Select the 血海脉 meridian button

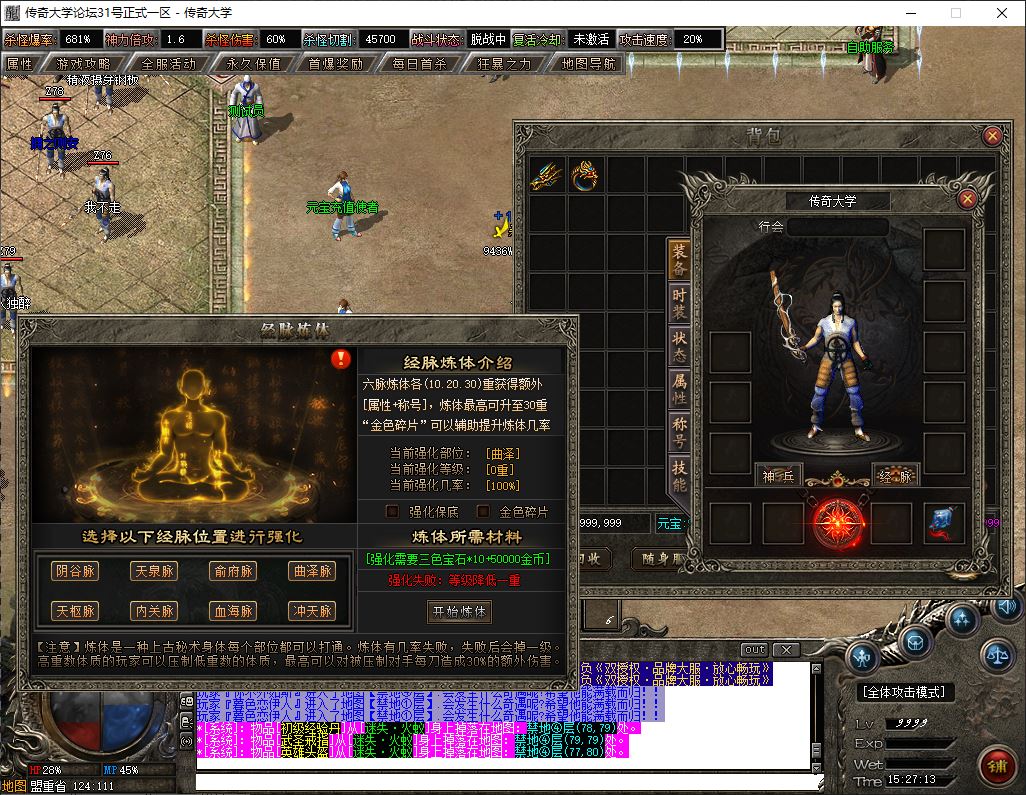pos(234,611)
